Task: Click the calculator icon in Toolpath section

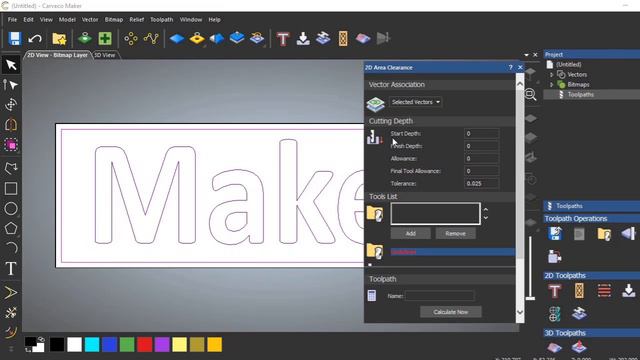Action: [x=371, y=296]
